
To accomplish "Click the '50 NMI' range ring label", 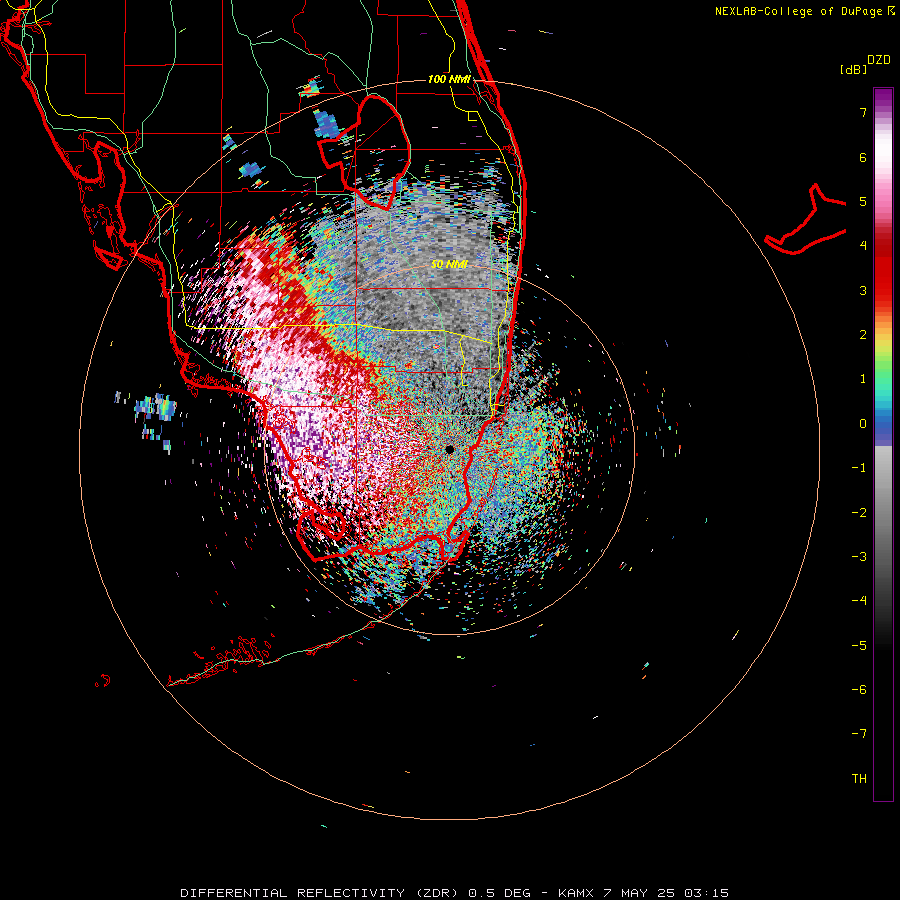I will tap(449, 264).
